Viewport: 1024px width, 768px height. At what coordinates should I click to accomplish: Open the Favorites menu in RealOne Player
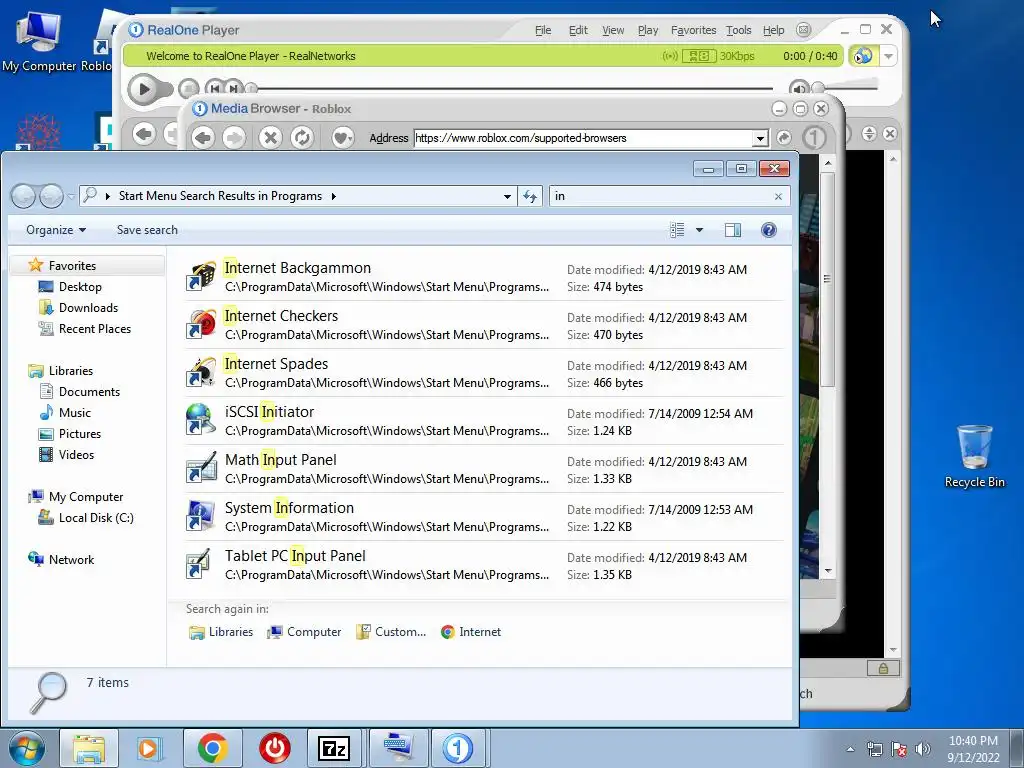(x=693, y=30)
